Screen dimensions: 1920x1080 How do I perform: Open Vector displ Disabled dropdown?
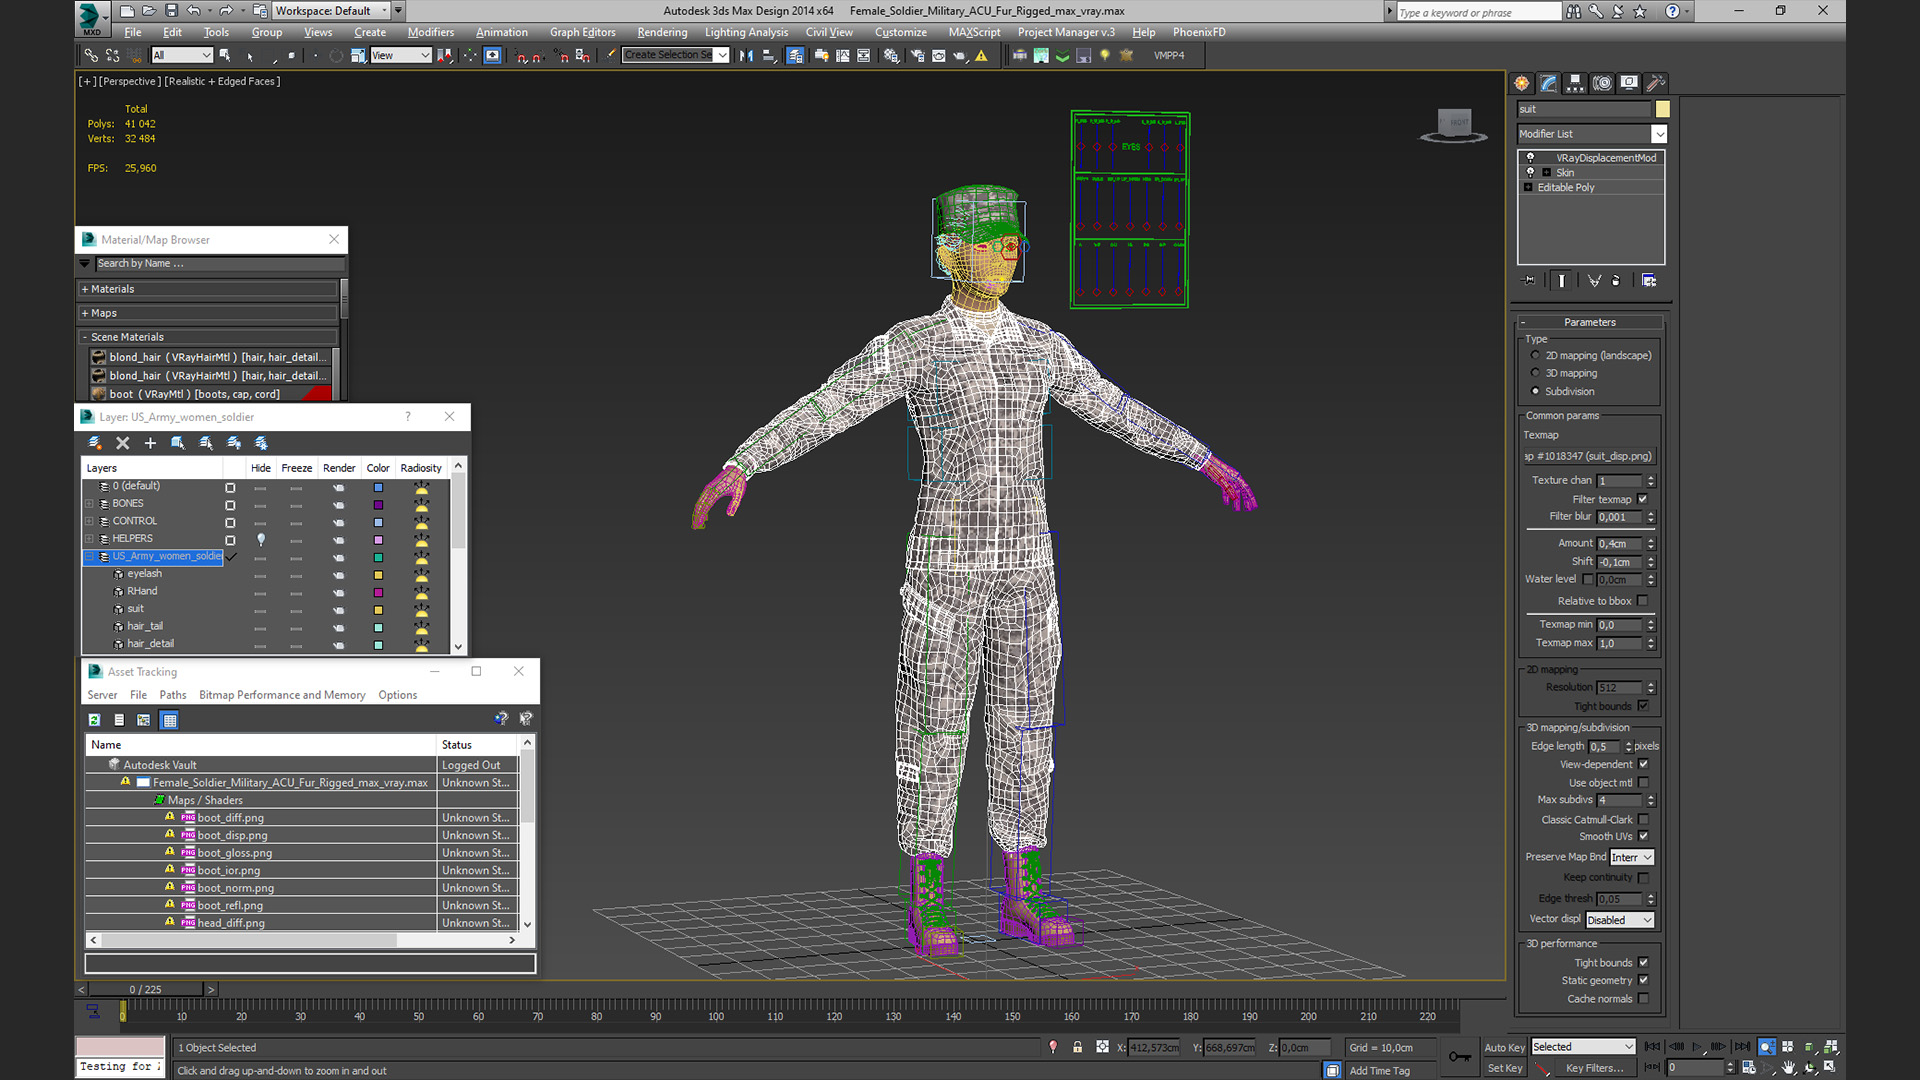click(1620, 920)
